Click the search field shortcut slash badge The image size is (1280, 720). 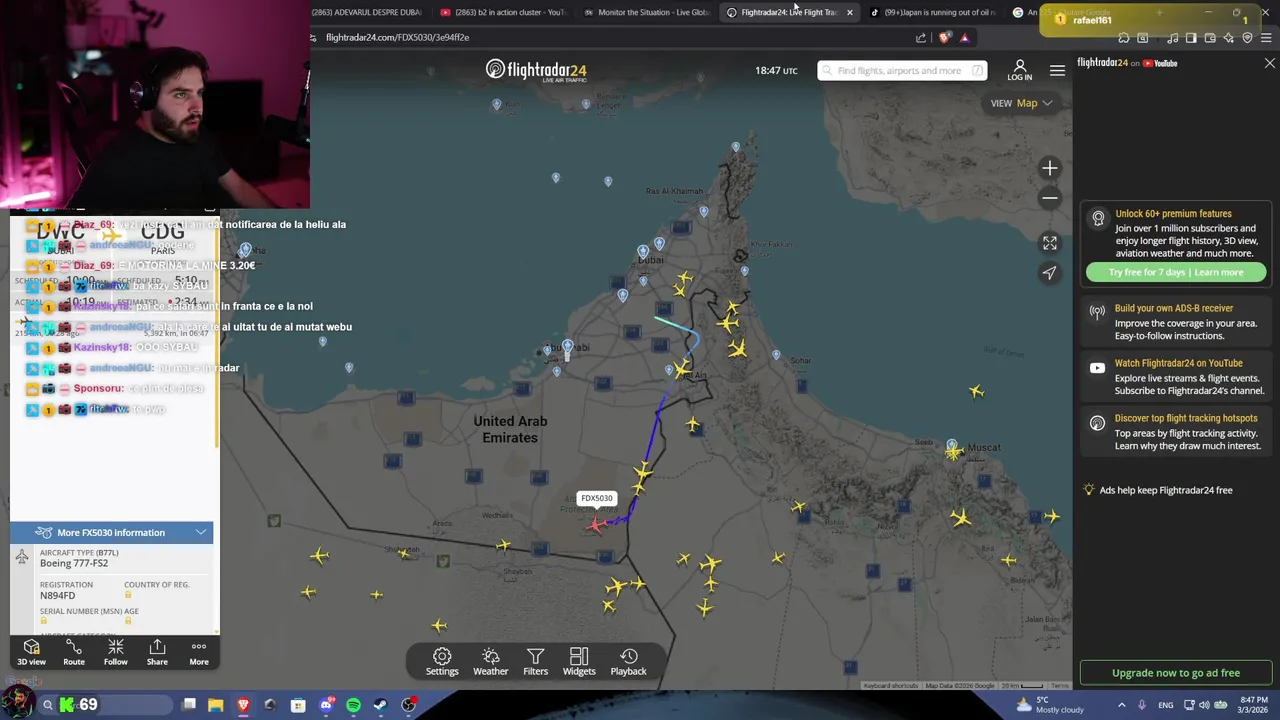pyautogui.click(x=979, y=70)
